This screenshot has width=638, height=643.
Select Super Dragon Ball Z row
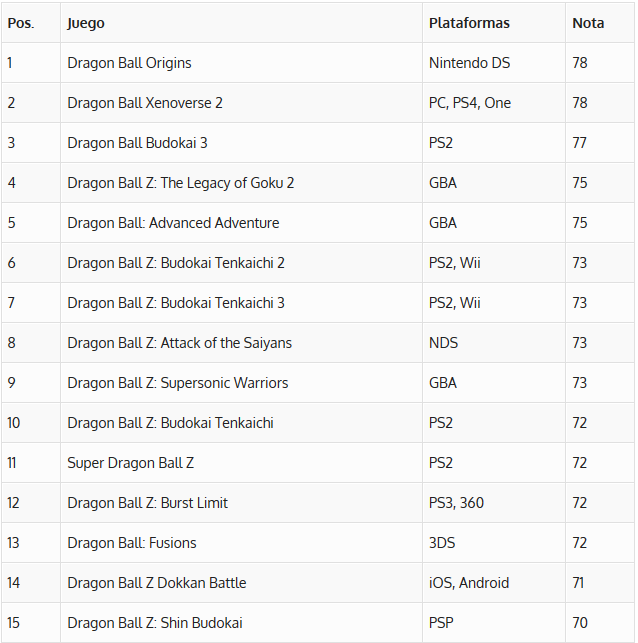[x=131, y=463]
